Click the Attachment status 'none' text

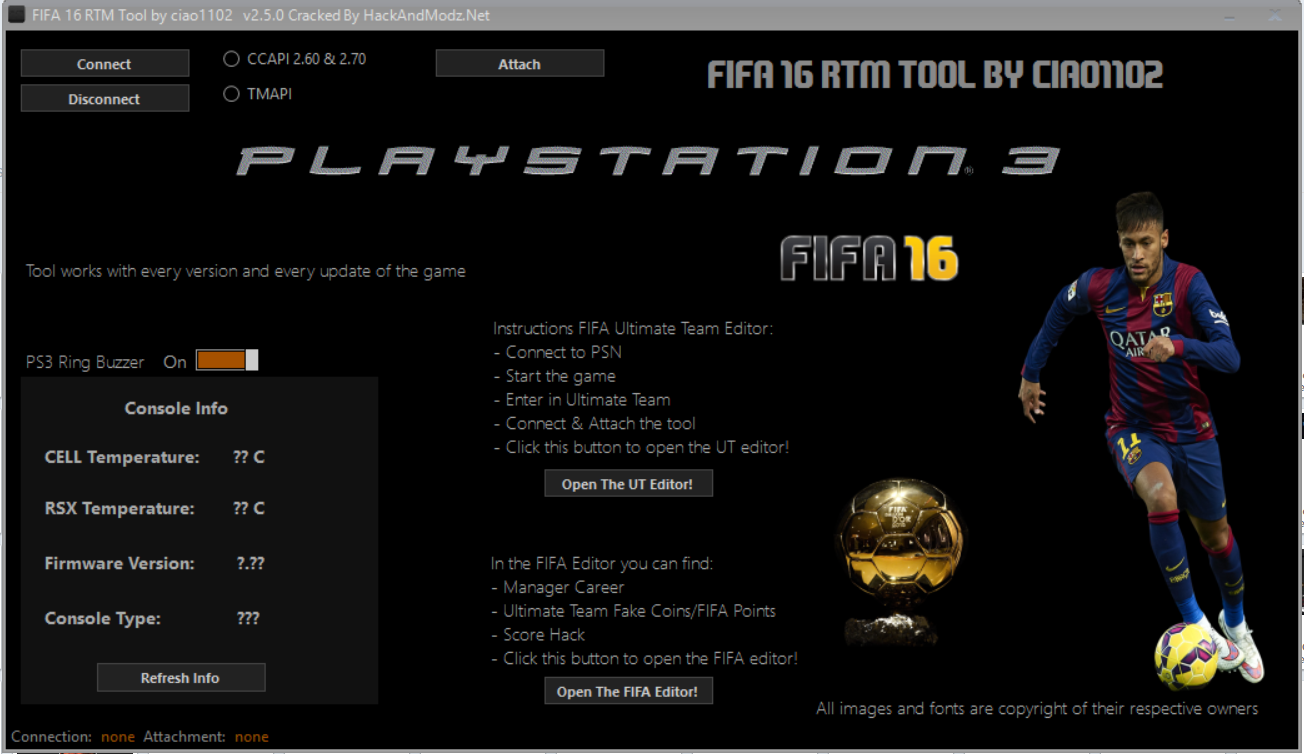coord(252,737)
